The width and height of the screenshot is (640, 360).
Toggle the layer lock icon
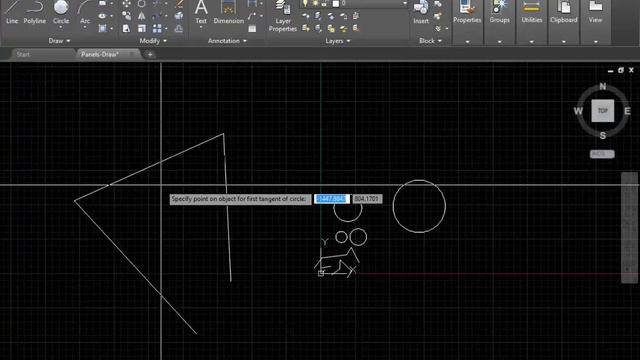tap(325, 3)
